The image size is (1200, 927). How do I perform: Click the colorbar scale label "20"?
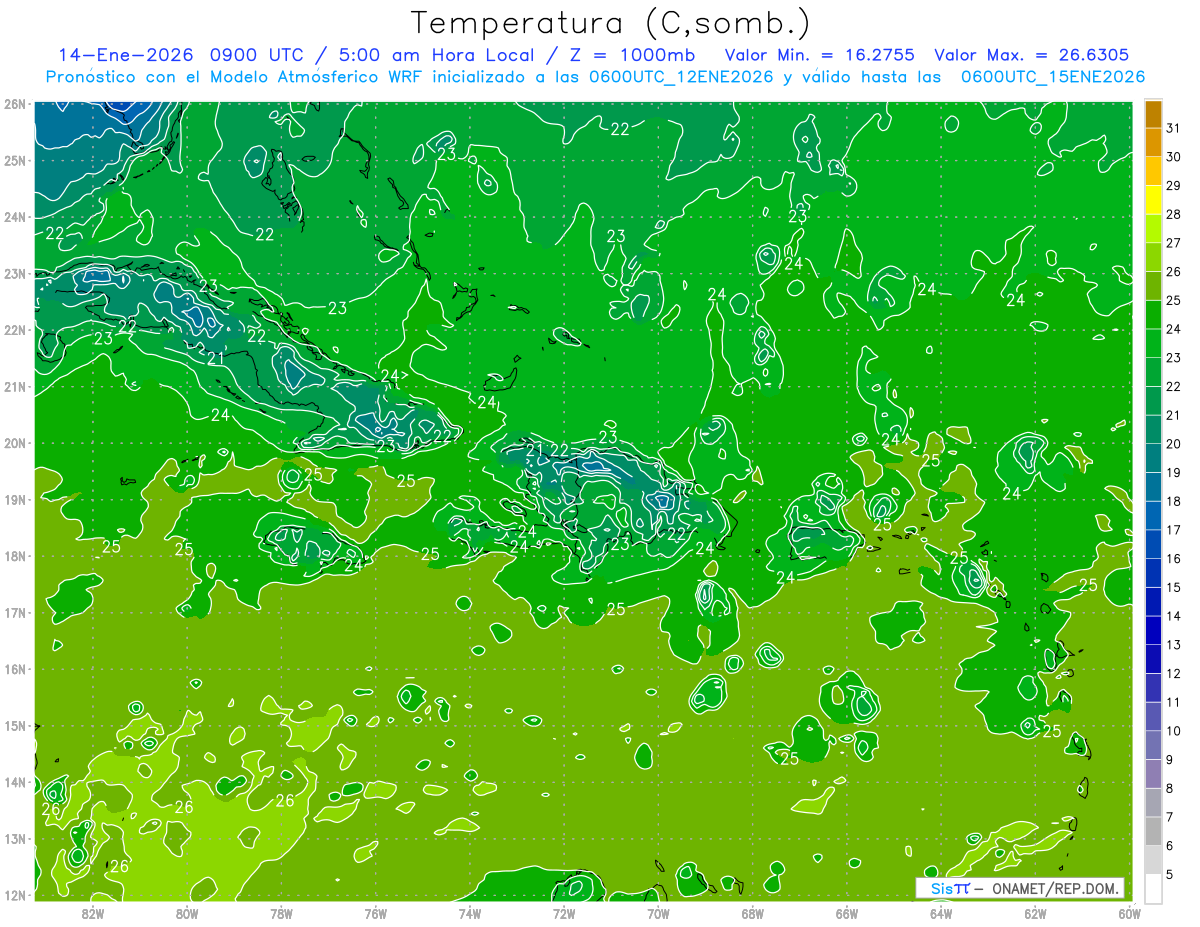1173,444
